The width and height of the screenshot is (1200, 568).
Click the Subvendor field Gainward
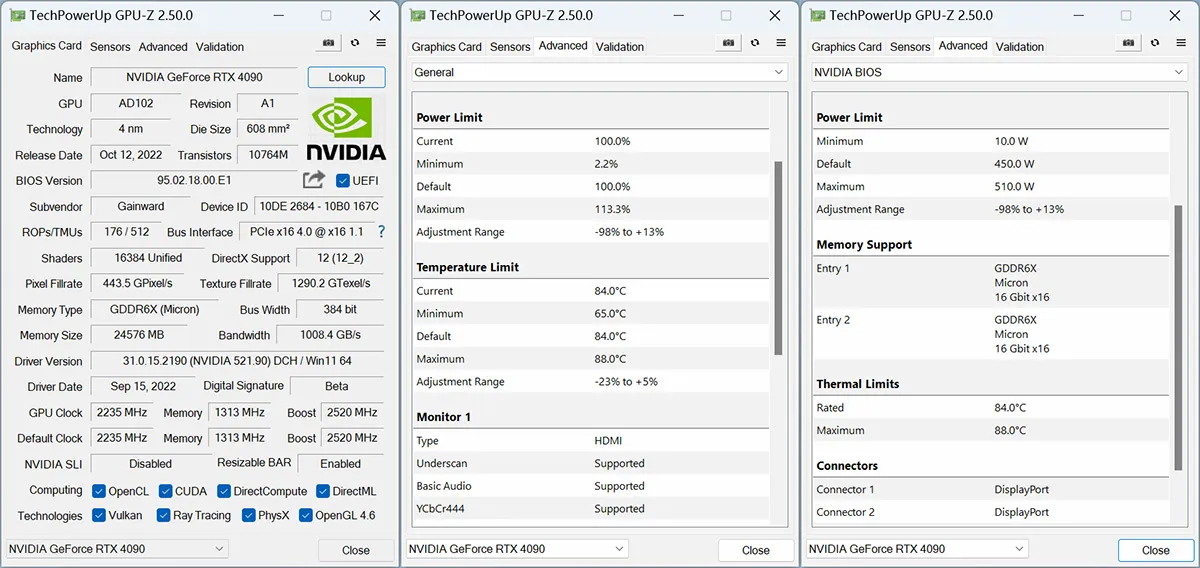140,207
